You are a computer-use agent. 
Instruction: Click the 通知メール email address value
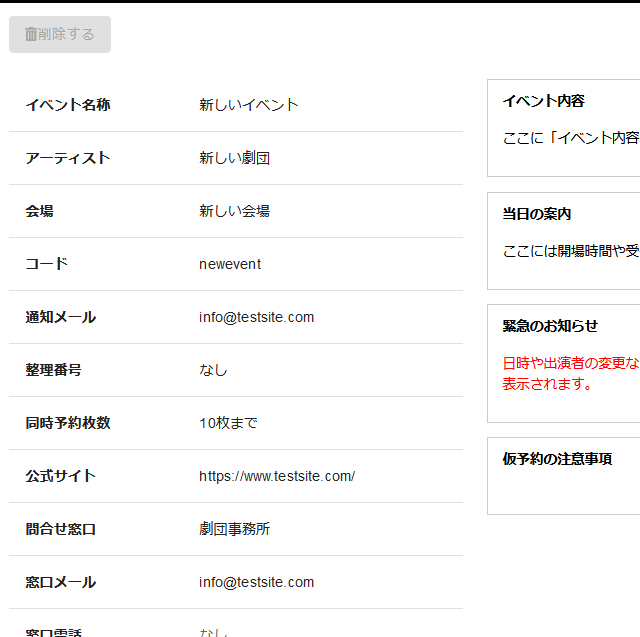click(256, 317)
